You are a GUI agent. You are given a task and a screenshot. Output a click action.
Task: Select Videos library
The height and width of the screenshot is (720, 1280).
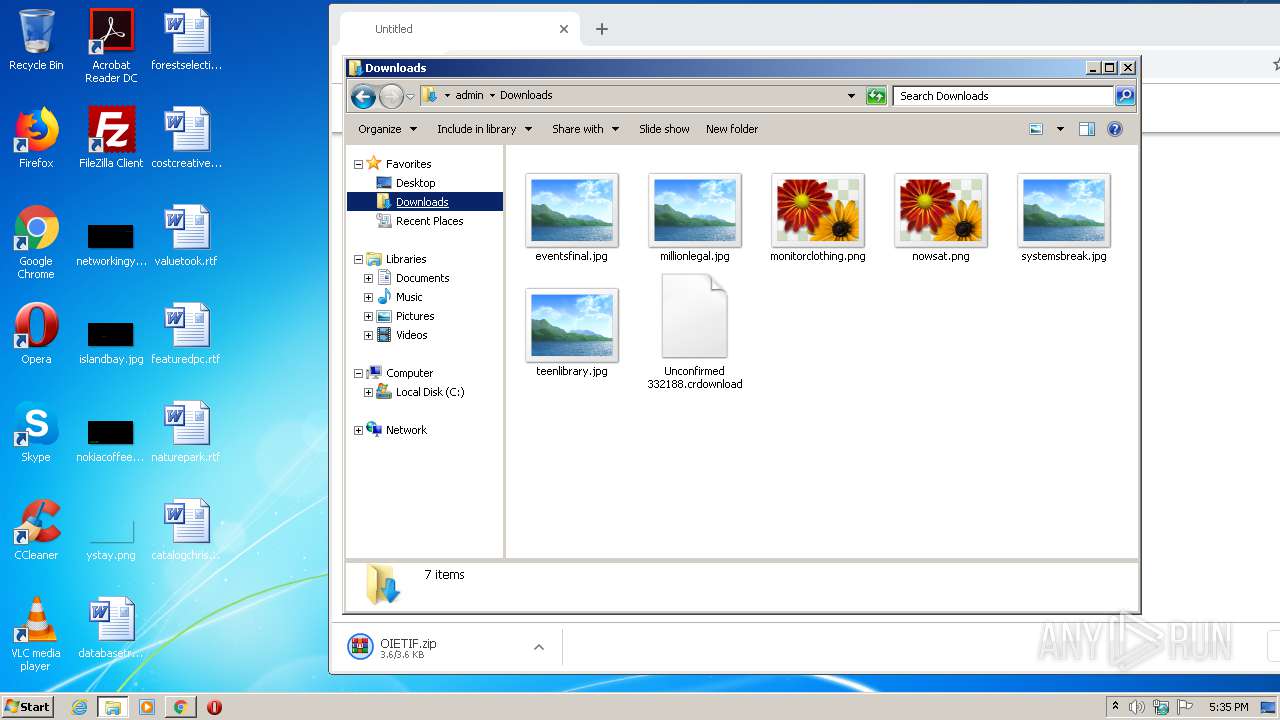coord(411,335)
